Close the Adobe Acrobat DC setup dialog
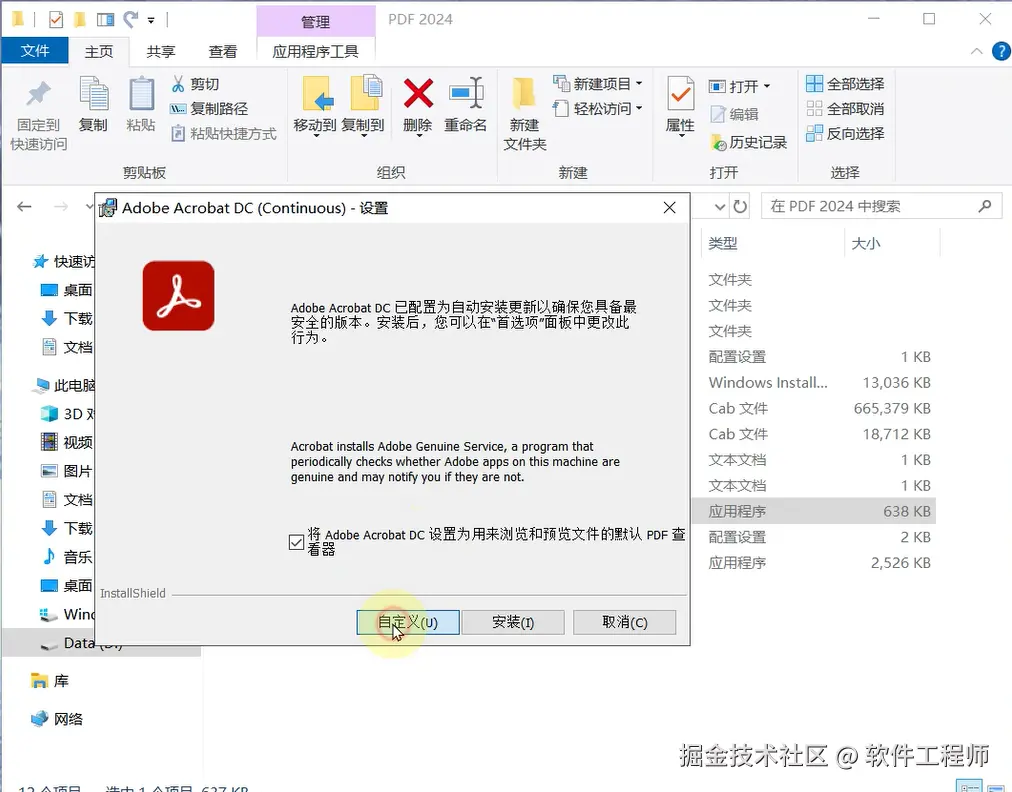1012x792 pixels. point(669,208)
